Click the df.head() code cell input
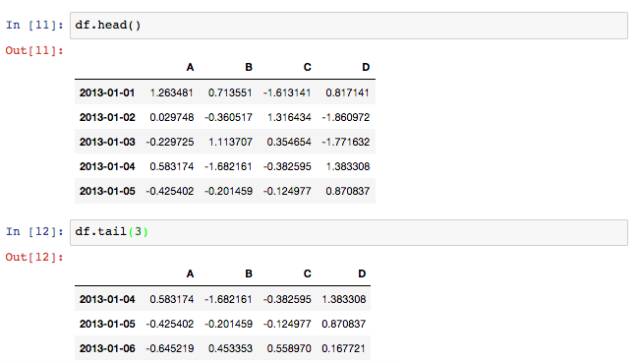 (x=349, y=25)
